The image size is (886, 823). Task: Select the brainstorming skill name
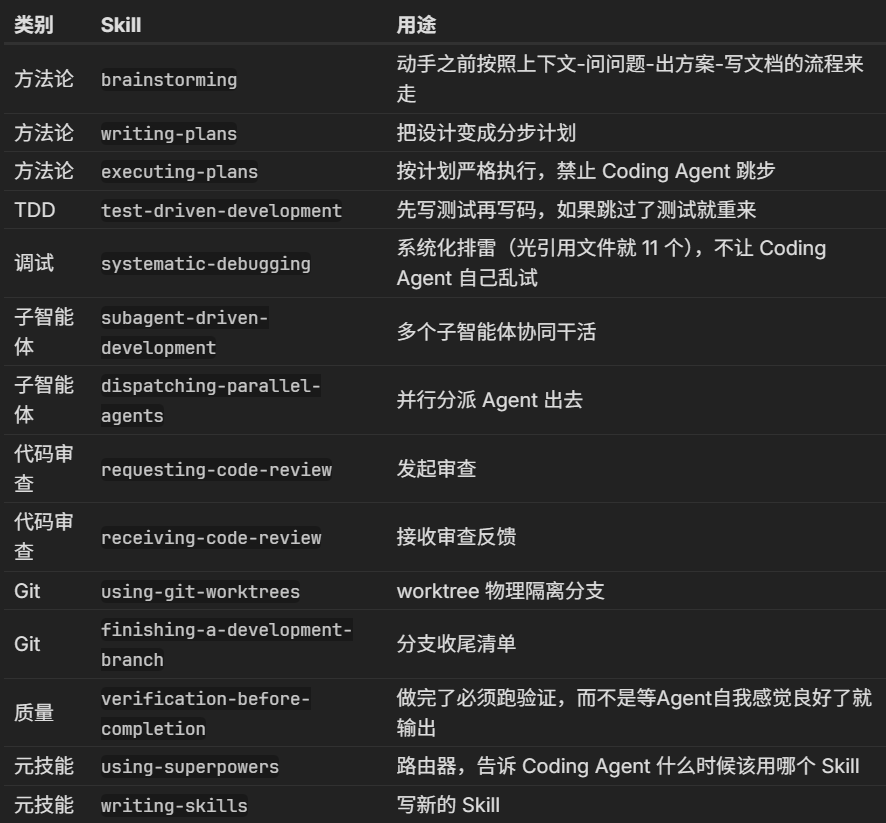[169, 80]
